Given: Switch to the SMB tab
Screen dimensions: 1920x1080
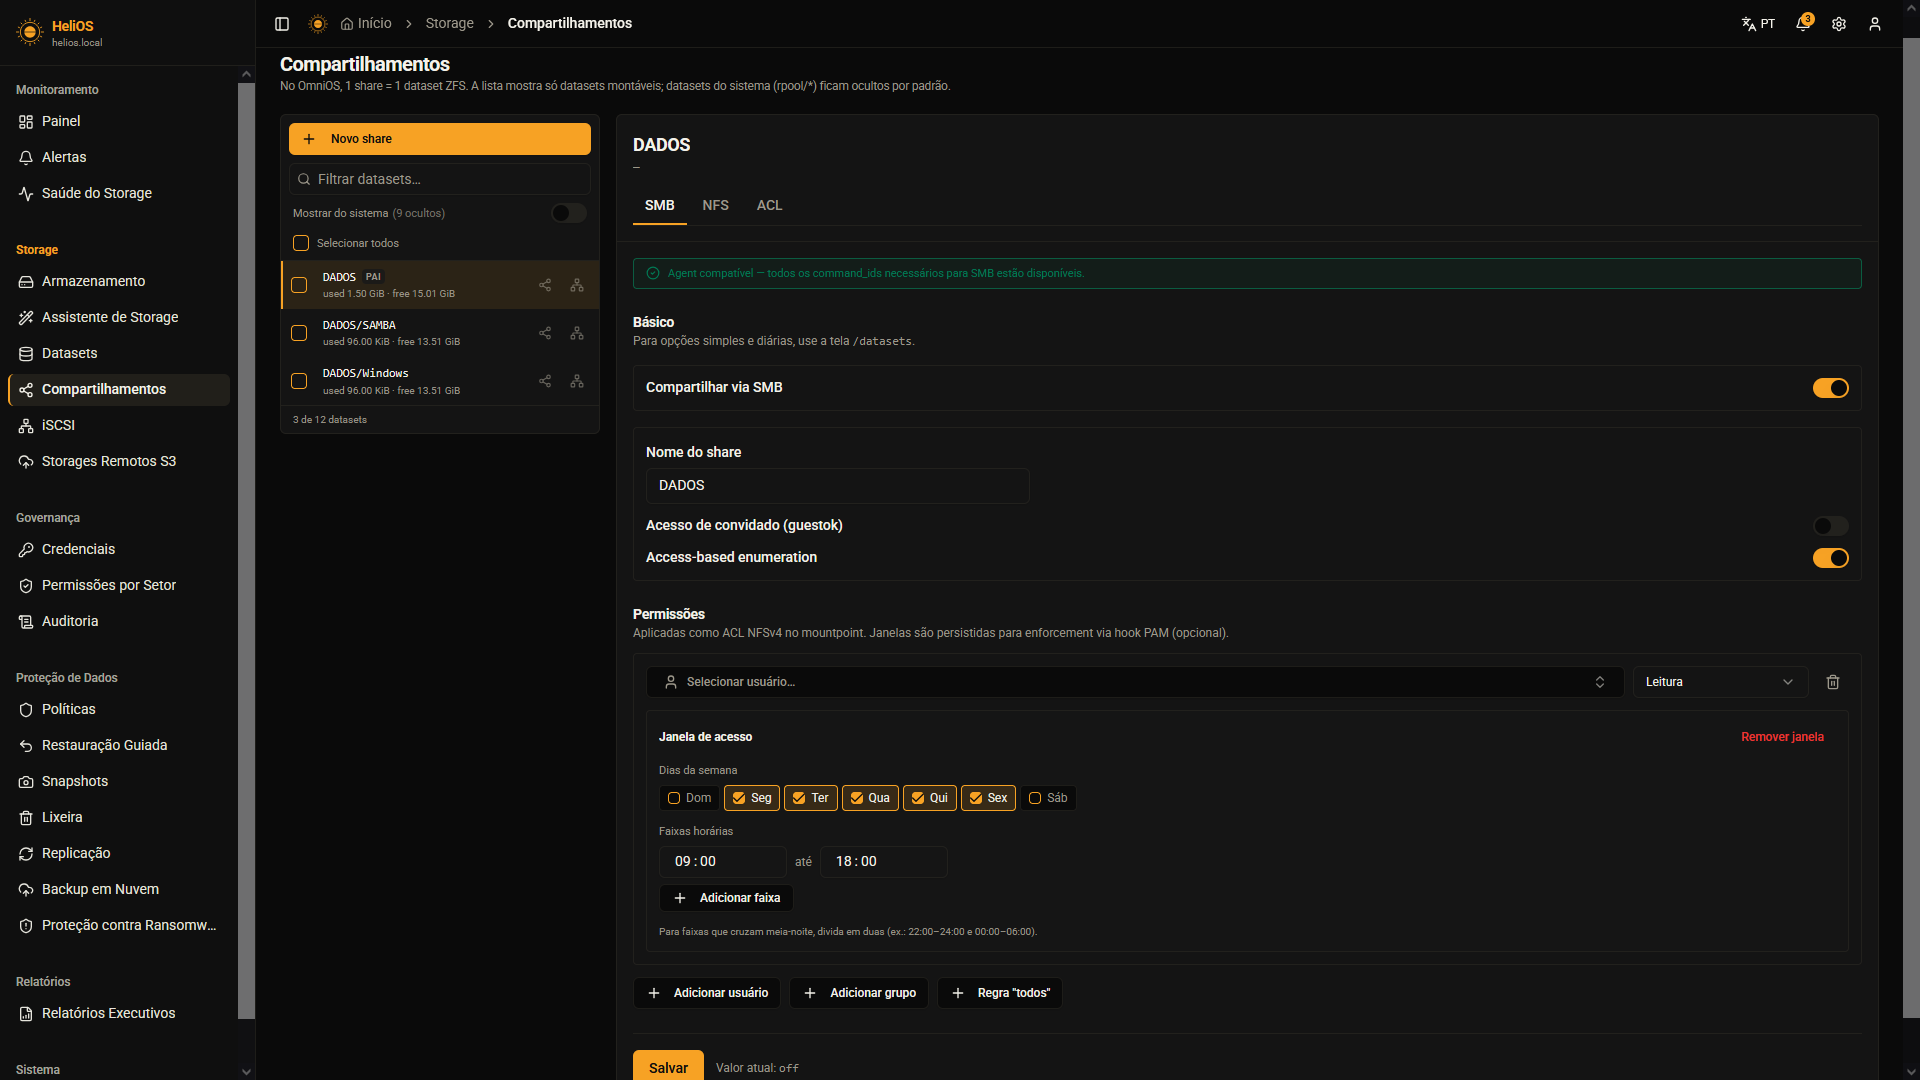Looking at the screenshot, I should (x=659, y=205).
